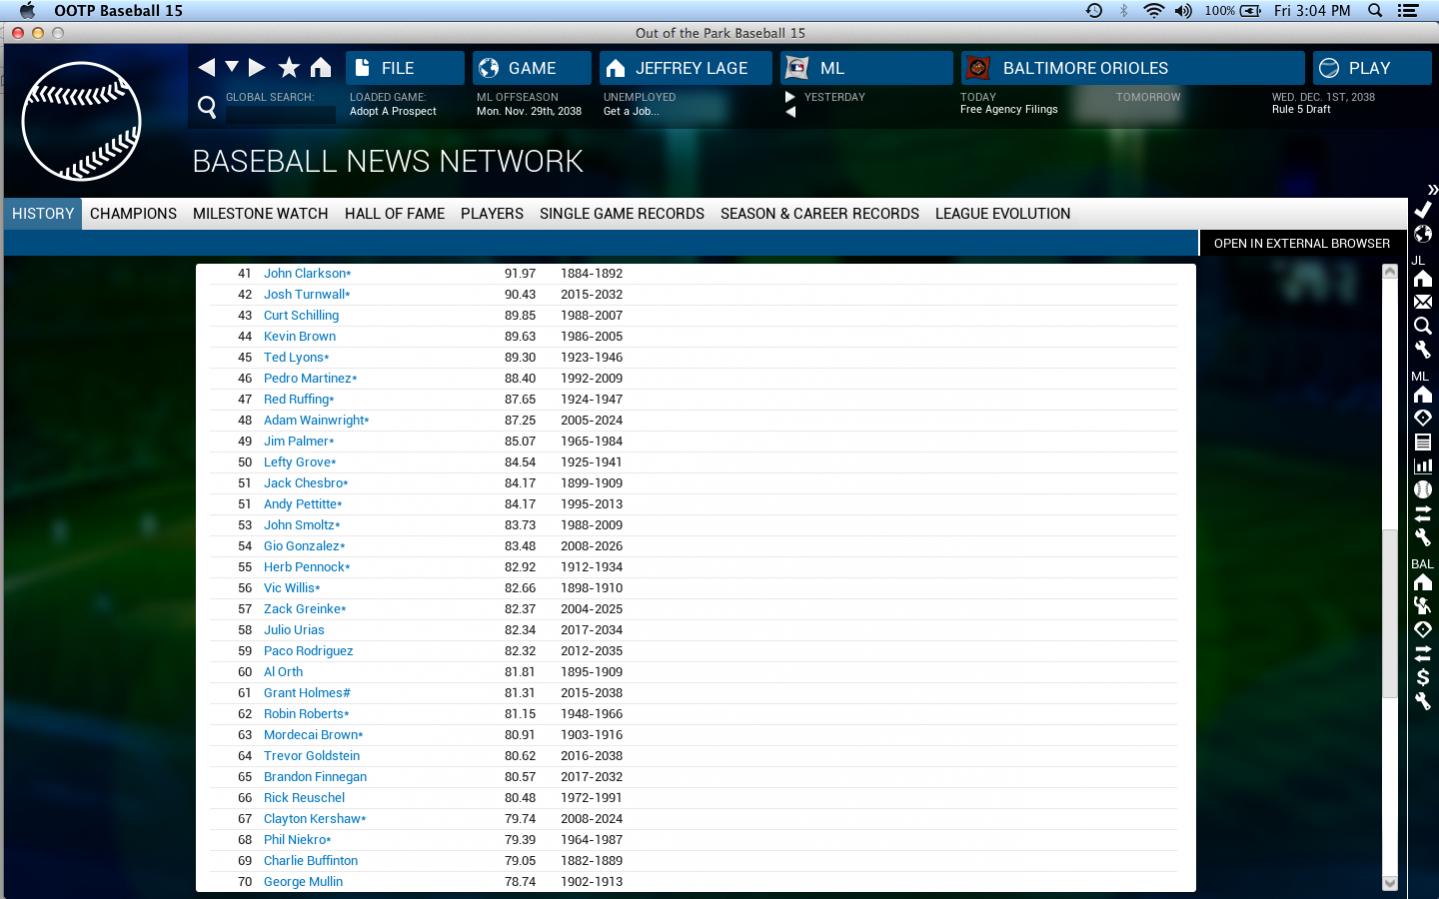Open Grant Holmes player link
1439x899 pixels.
(307, 693)
